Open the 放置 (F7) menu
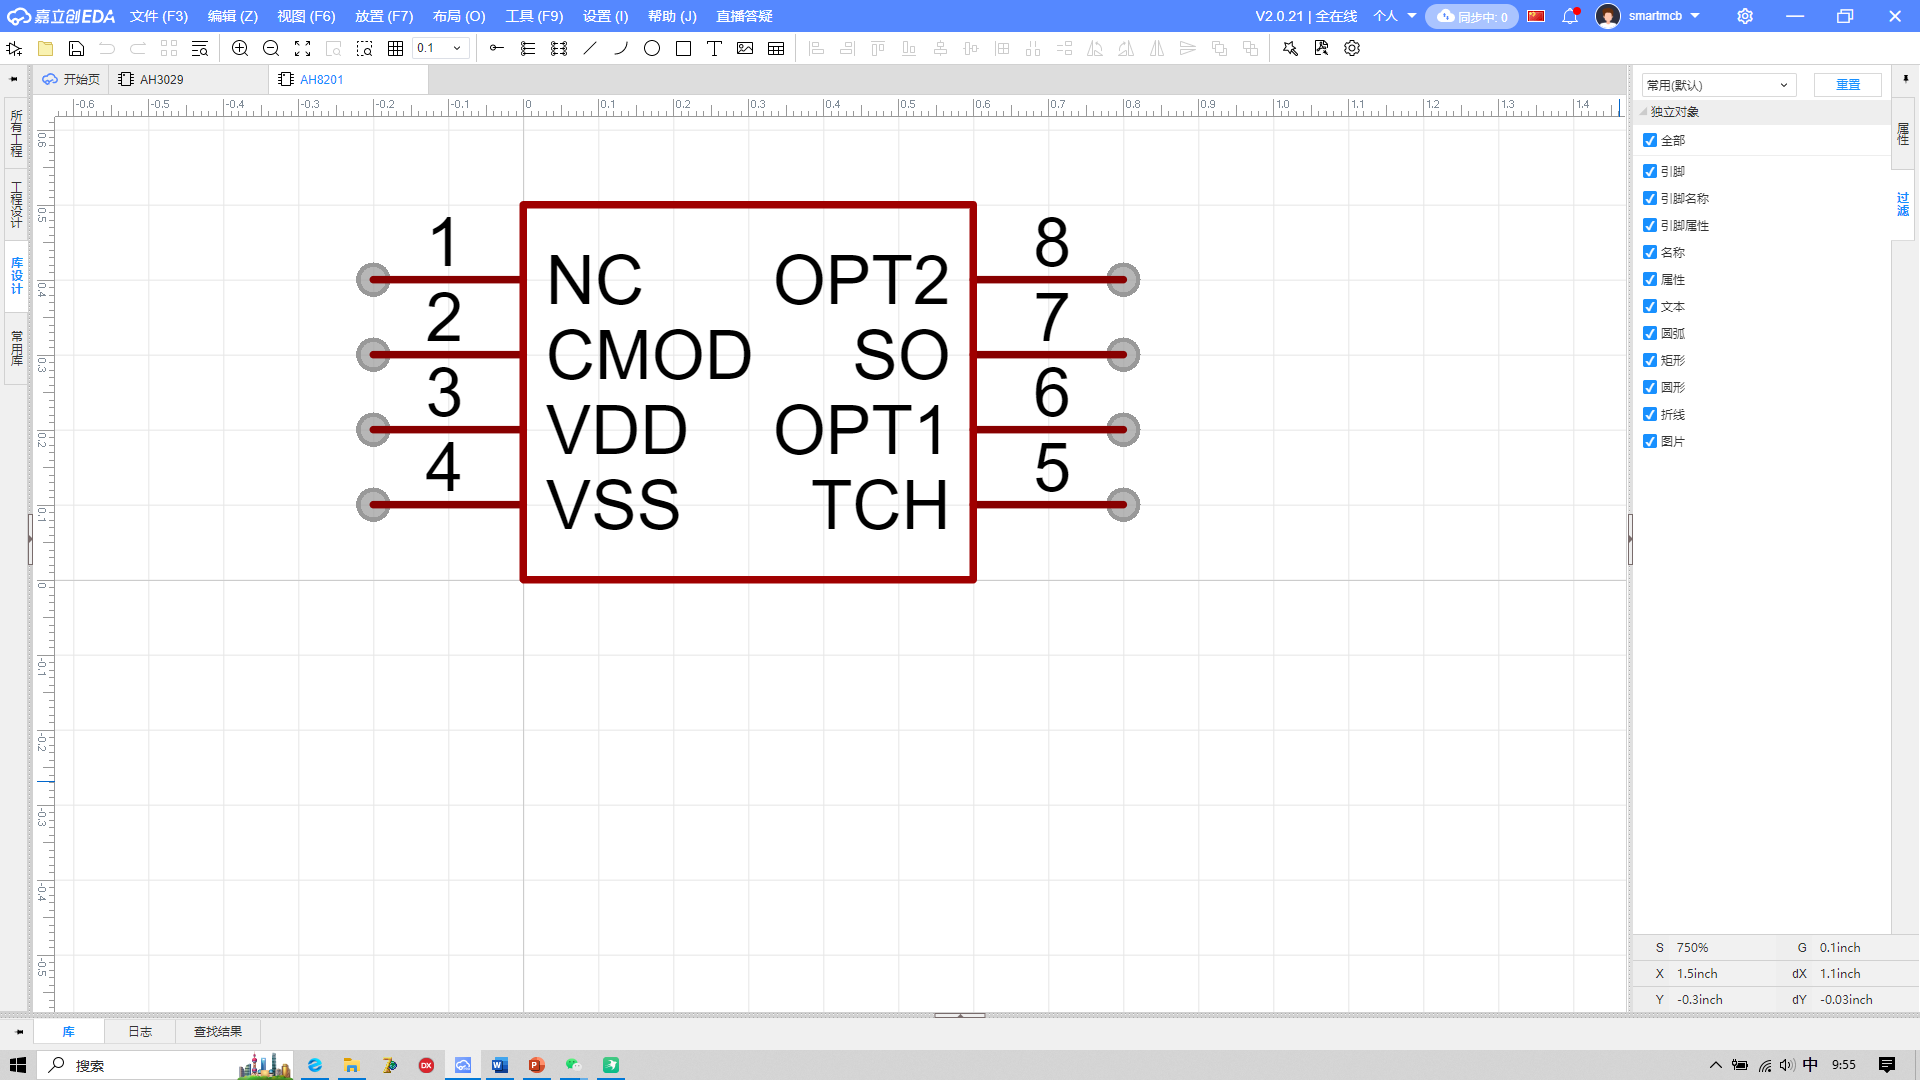Viewport: 1920px width, 1080px height. tap(383, 16)
